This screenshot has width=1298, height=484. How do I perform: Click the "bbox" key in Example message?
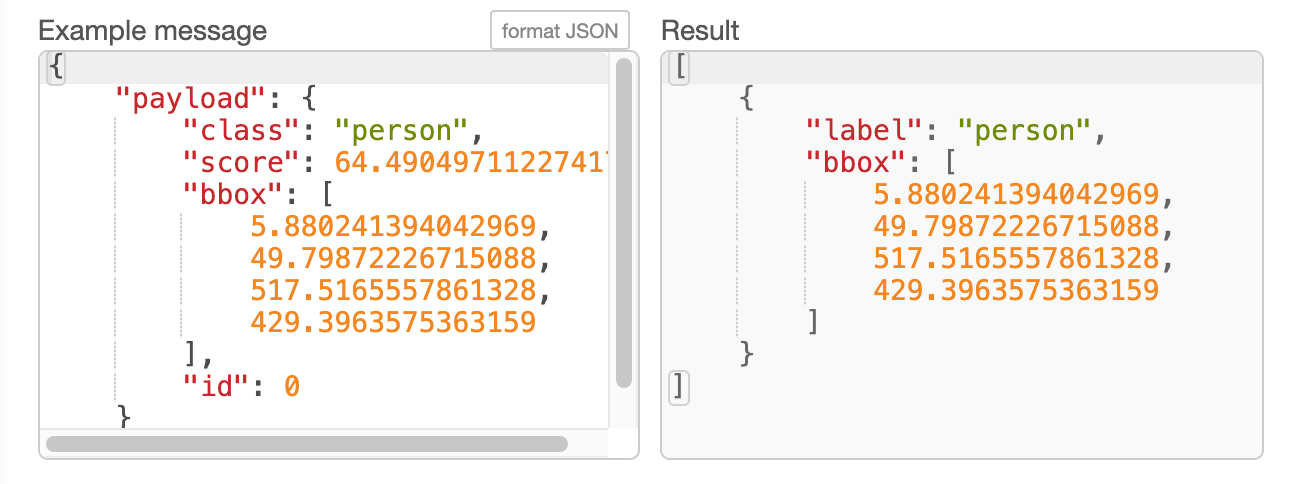226,194
